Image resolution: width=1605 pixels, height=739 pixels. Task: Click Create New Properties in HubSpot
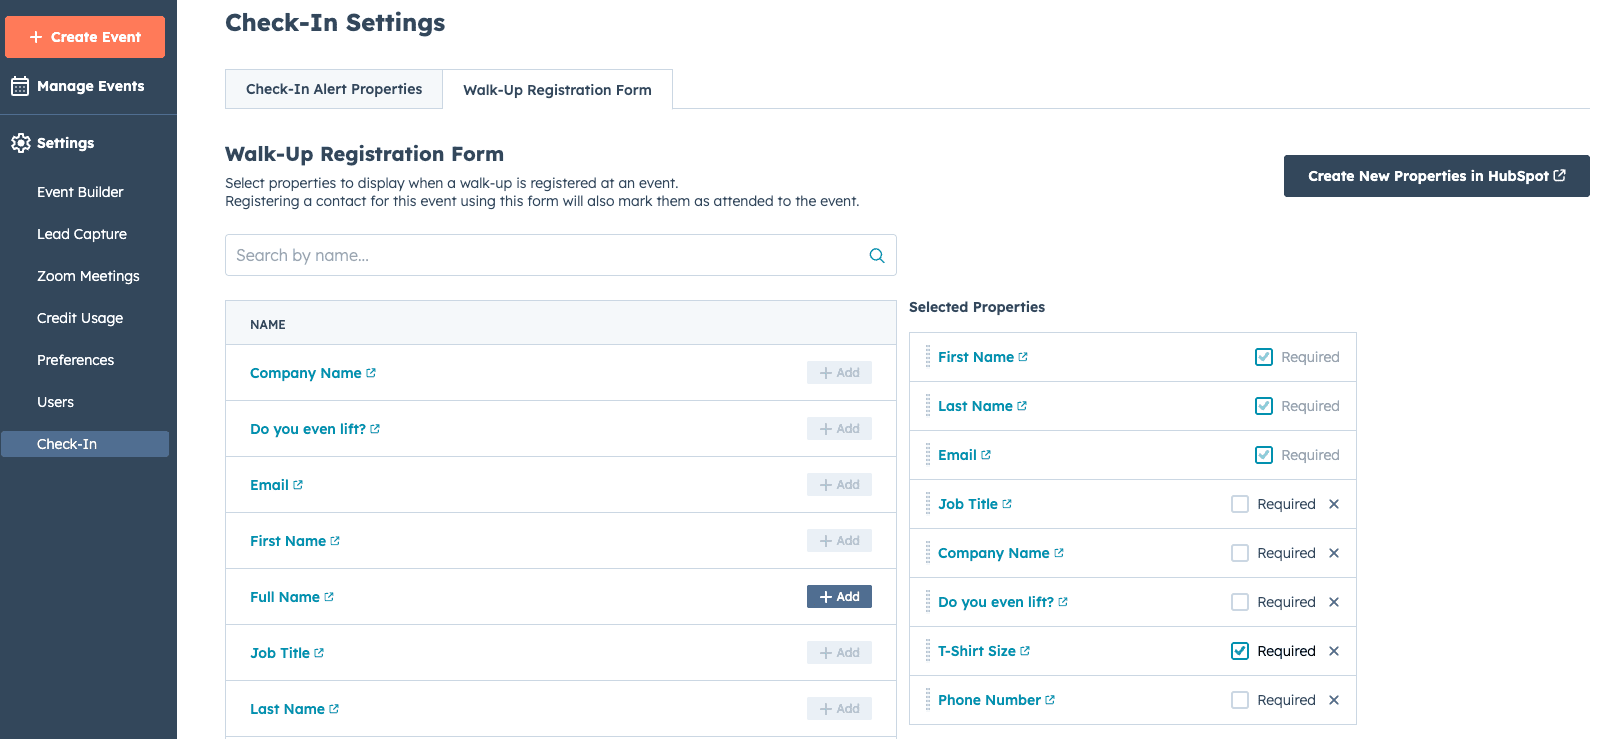(1436, 176)
